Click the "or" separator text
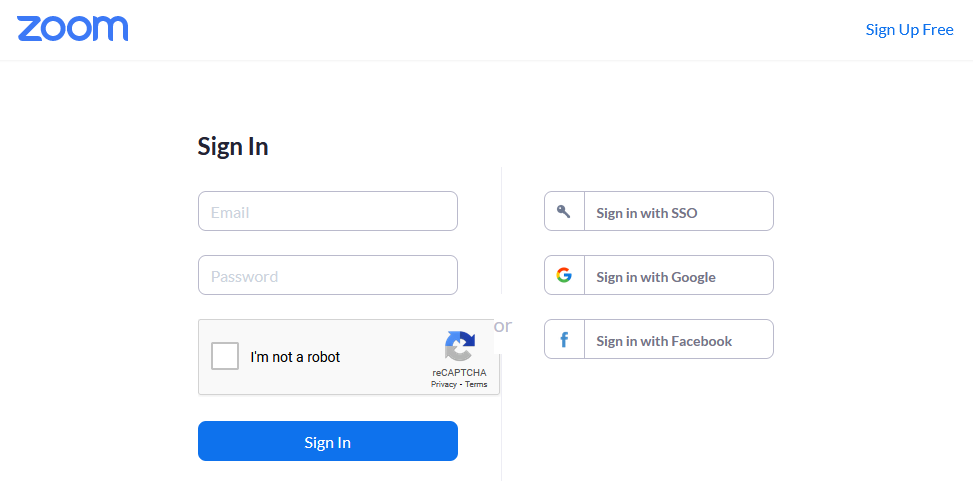This screenshot has width=973, height=497. (x=503, y=325)
